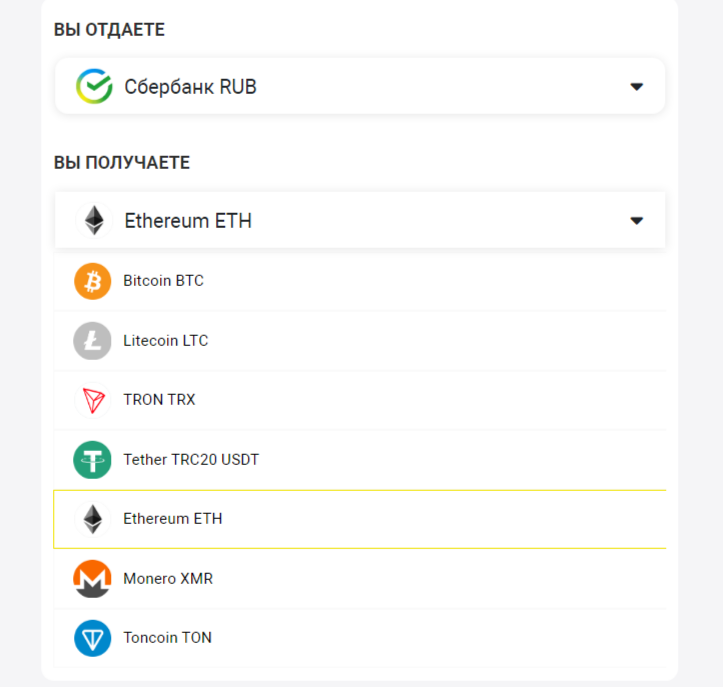Select Bitcoin BTC from the list
Viewport: 723px width, 687px height.
(x=163, y=281)
